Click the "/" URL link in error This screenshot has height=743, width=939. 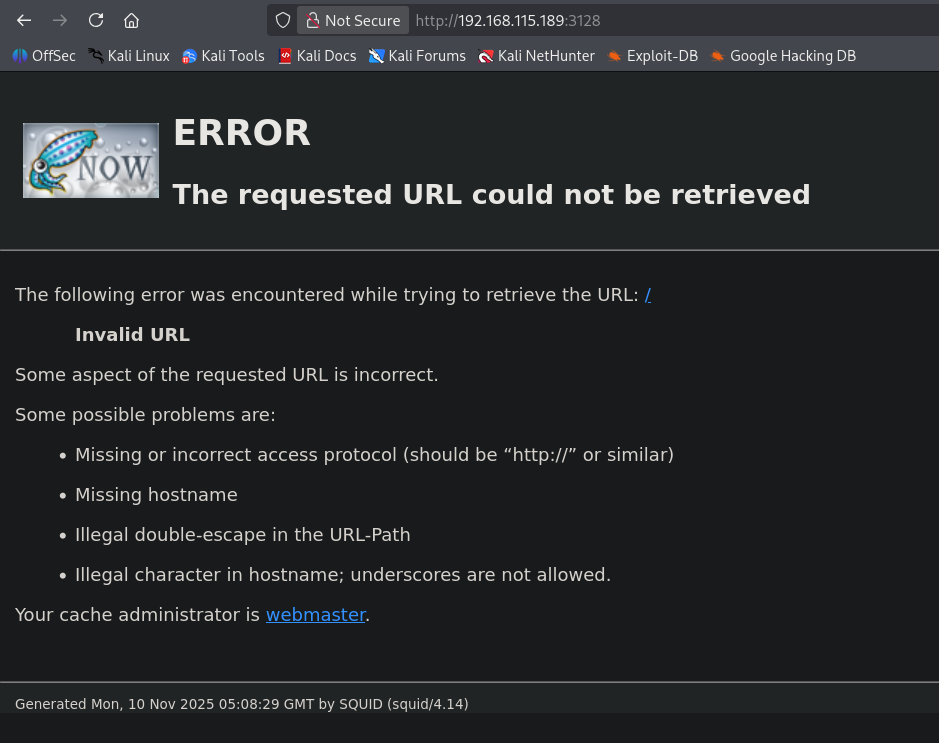pyautogui.click(x=648, y=294)
